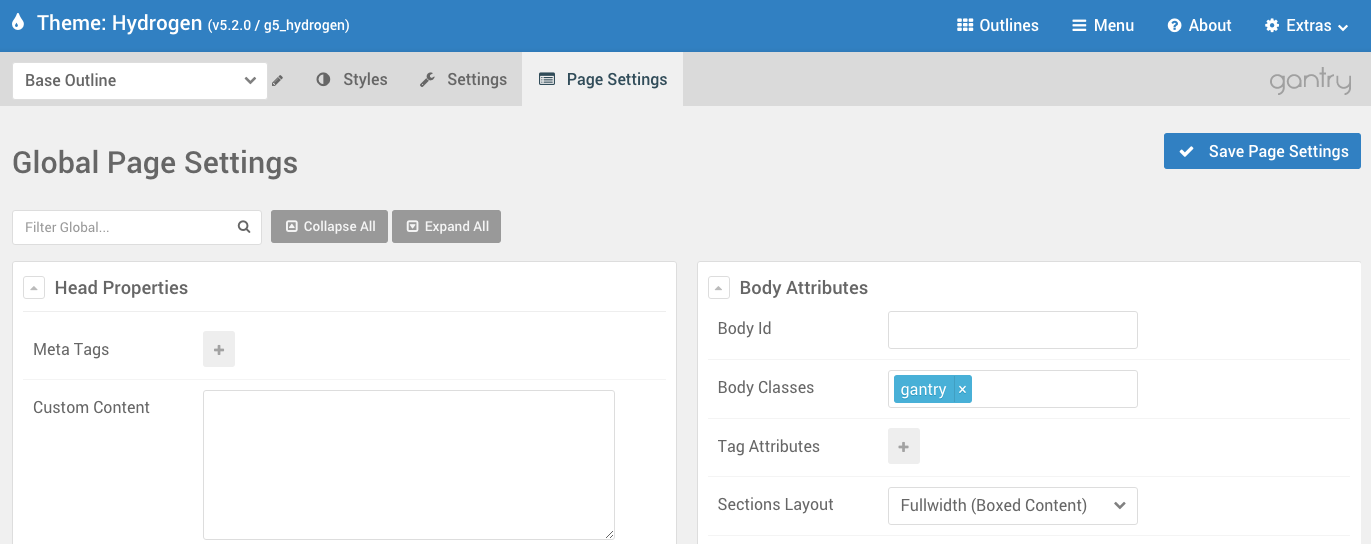
Task: Click the Body Classes label
Action: click(766, 388)
